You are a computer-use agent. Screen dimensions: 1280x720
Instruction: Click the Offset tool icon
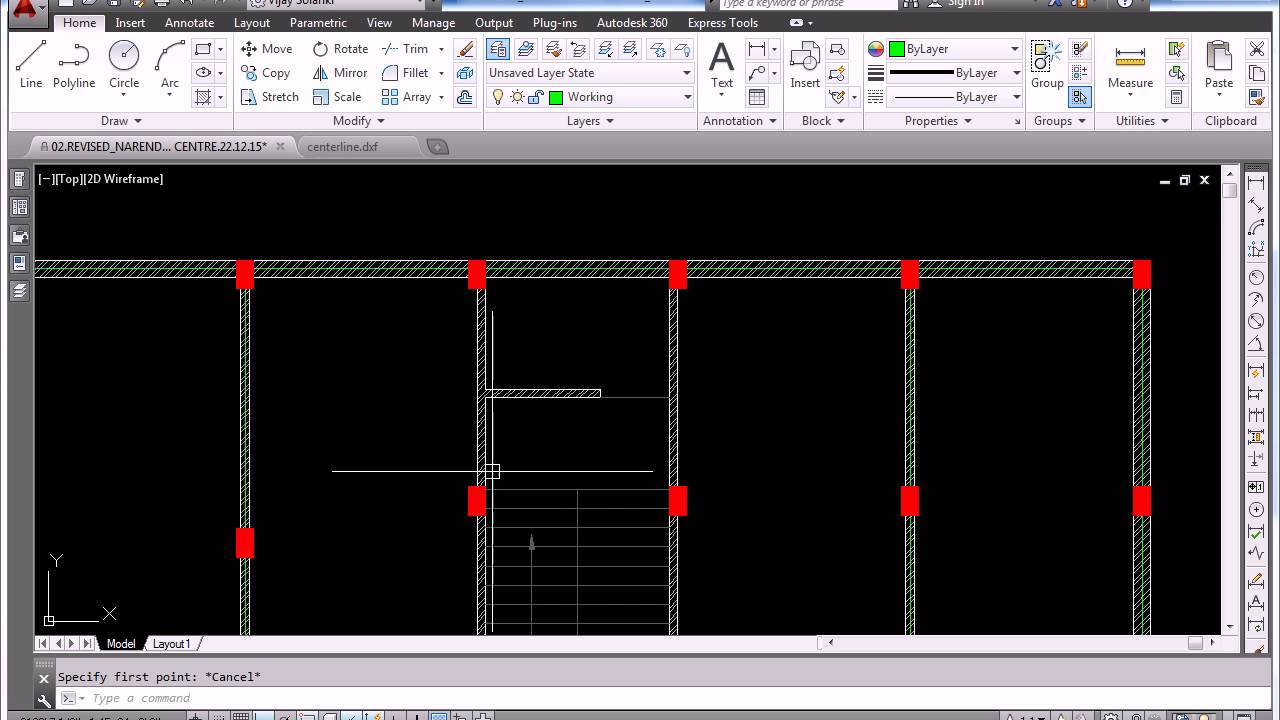pyautogui.click(x=465, y=96)
